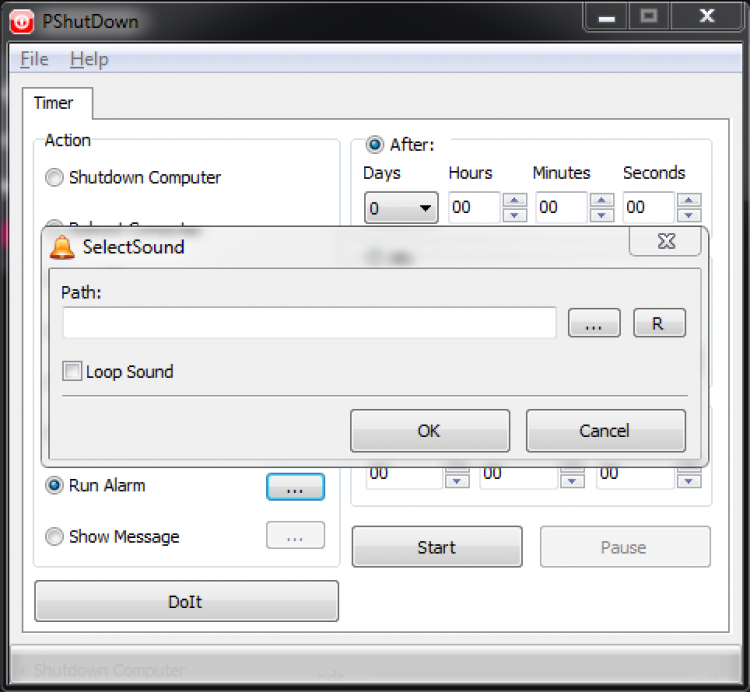Decrease the Minutes spinner value
750x692 pixels.
(602, 215)
